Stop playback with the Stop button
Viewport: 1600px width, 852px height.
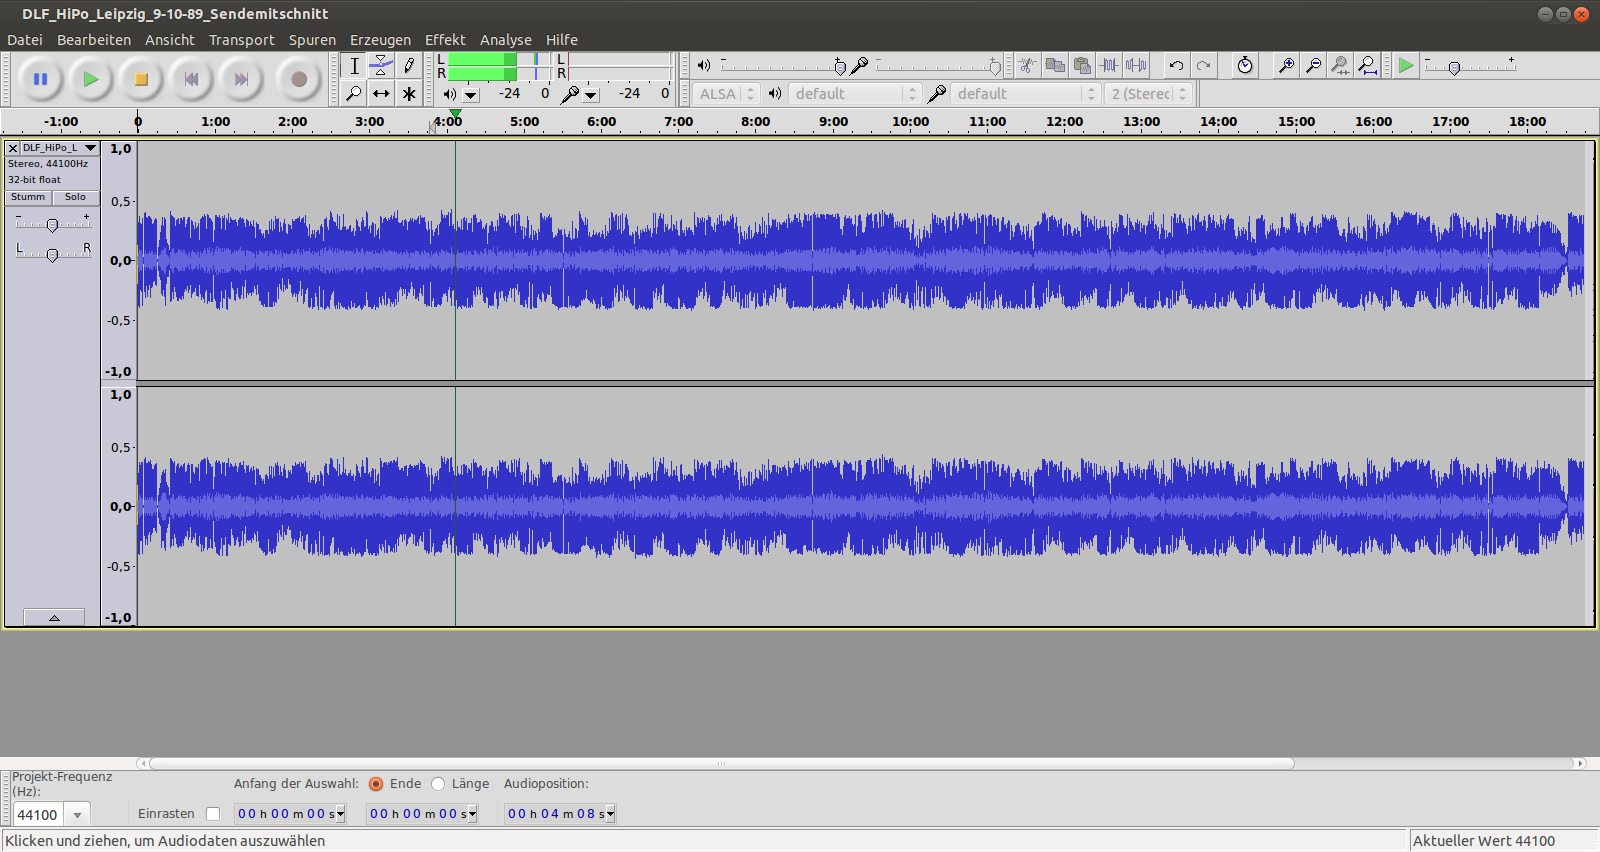(x=141, y=79)
